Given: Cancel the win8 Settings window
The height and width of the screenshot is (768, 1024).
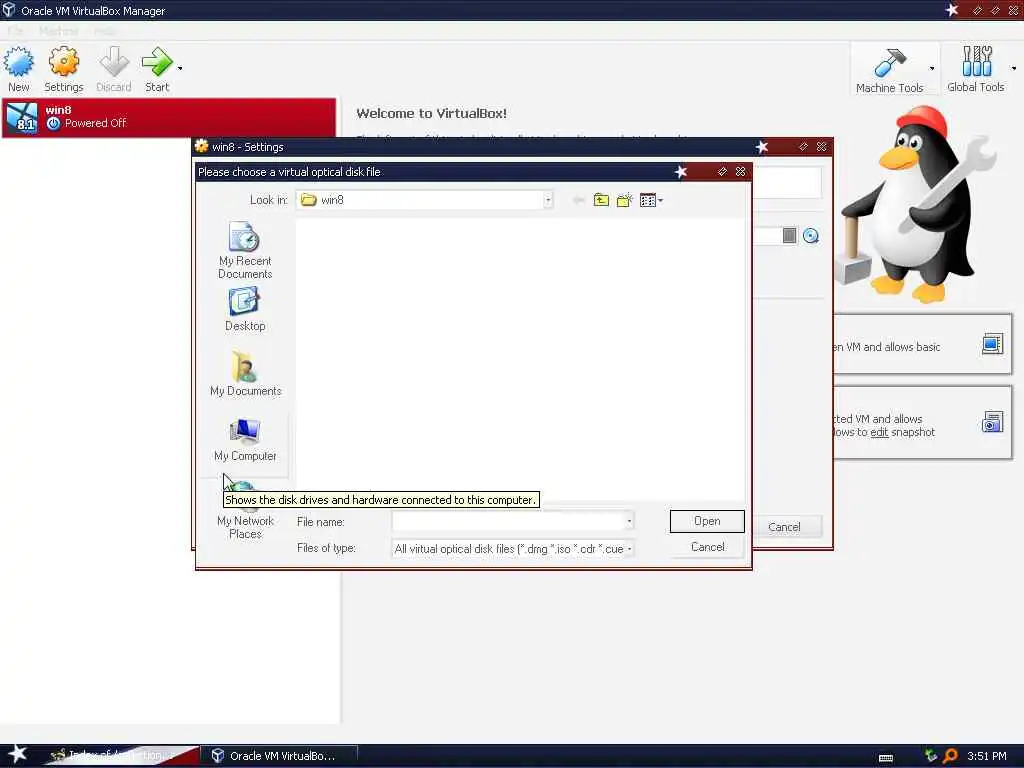Looking at the screenshot, I should [784, 527].
